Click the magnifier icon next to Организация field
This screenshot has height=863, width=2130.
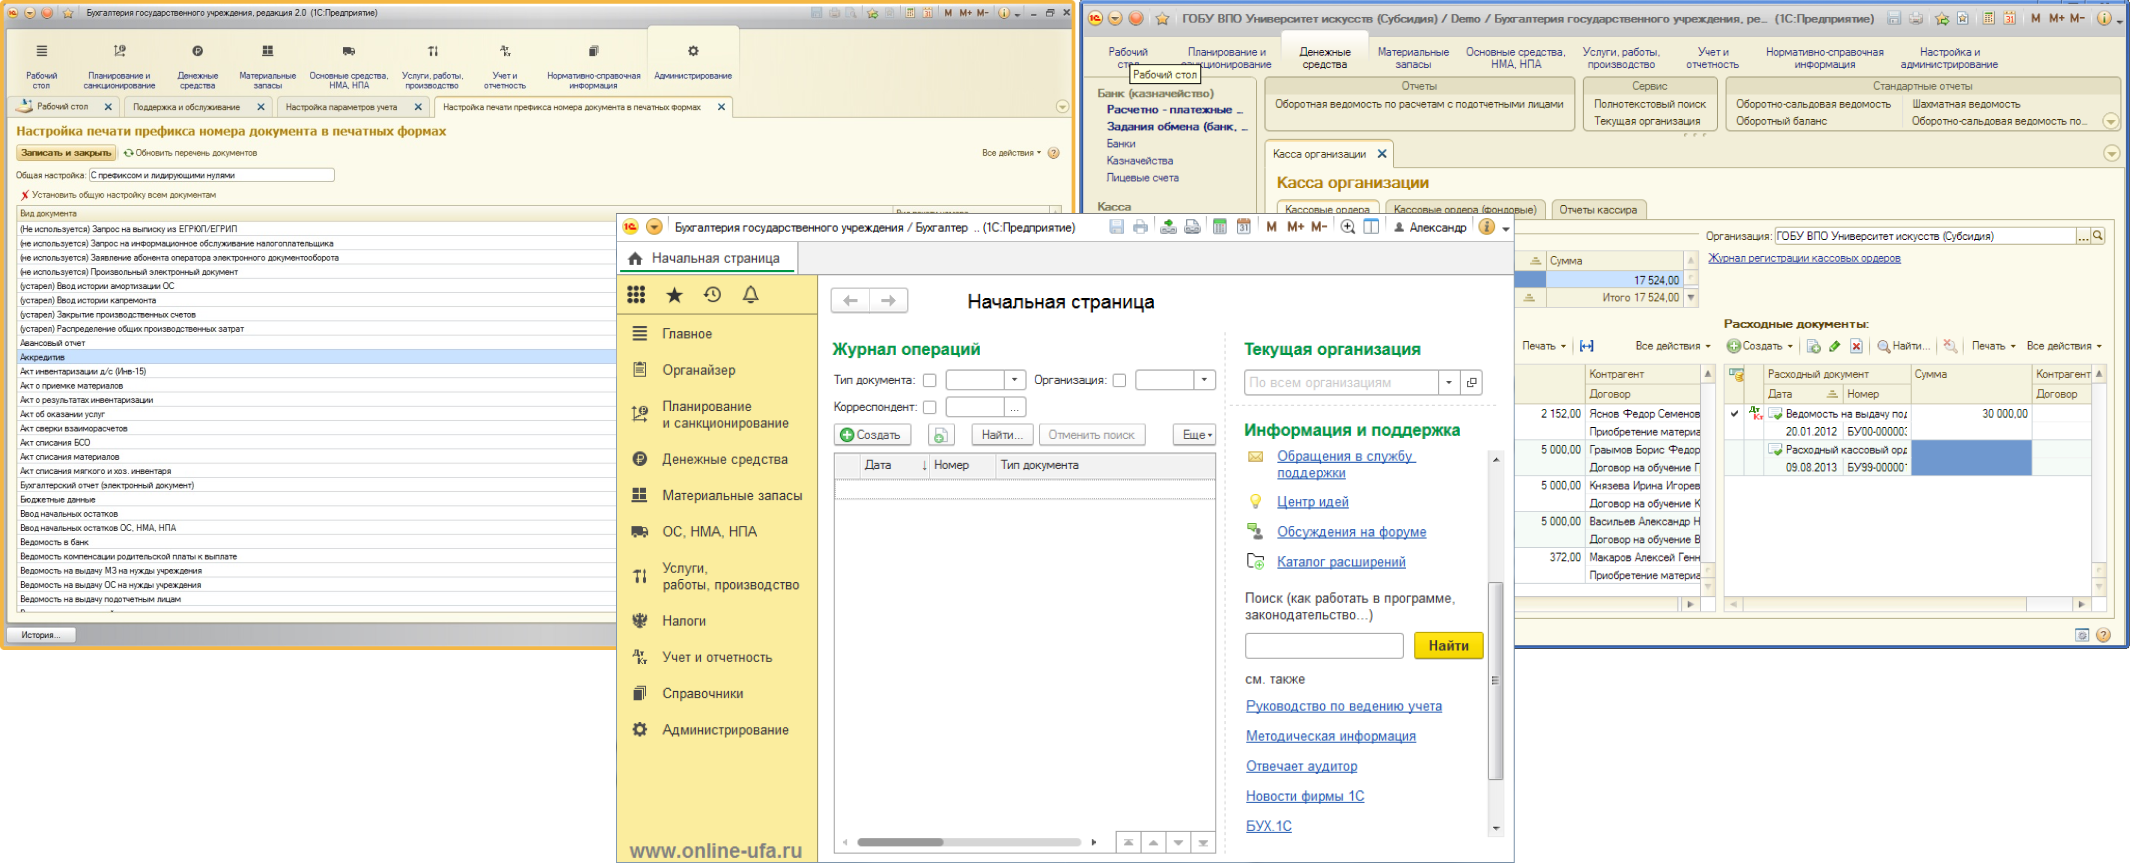coord(2098,236)
